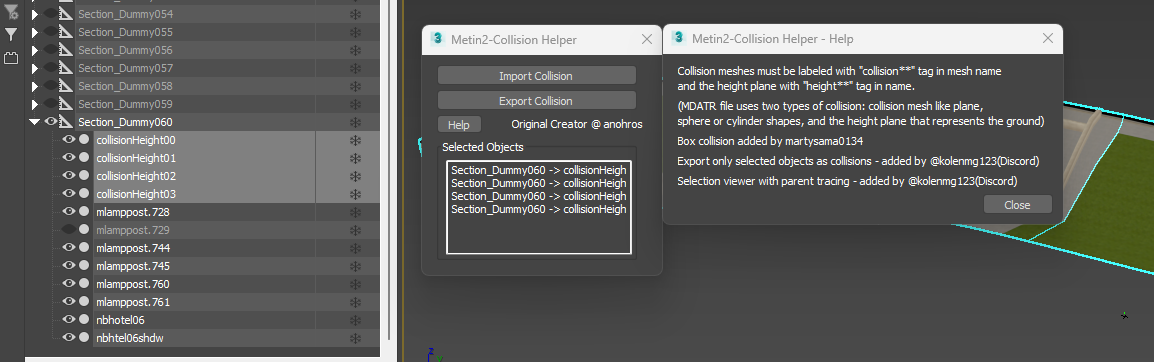Screen dimensions: 1154x362
Task: Select mlamppost.761 object name
Action: pyautogui.click(x=133, y=302)
